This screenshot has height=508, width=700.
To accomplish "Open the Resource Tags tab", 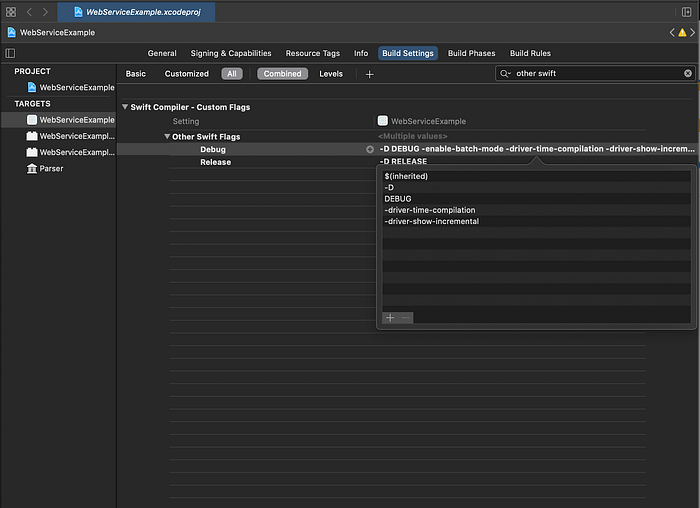I will 312,54.
